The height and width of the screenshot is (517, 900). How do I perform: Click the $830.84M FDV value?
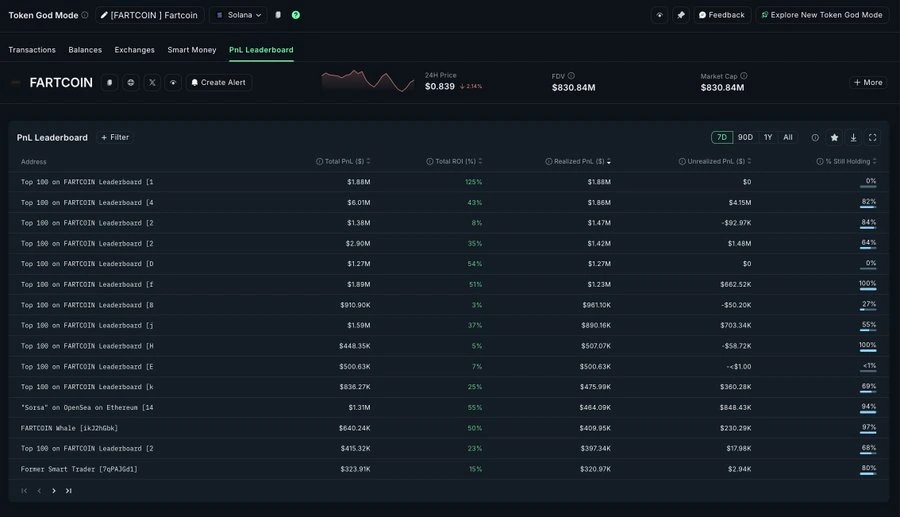(x=573, y=87)
